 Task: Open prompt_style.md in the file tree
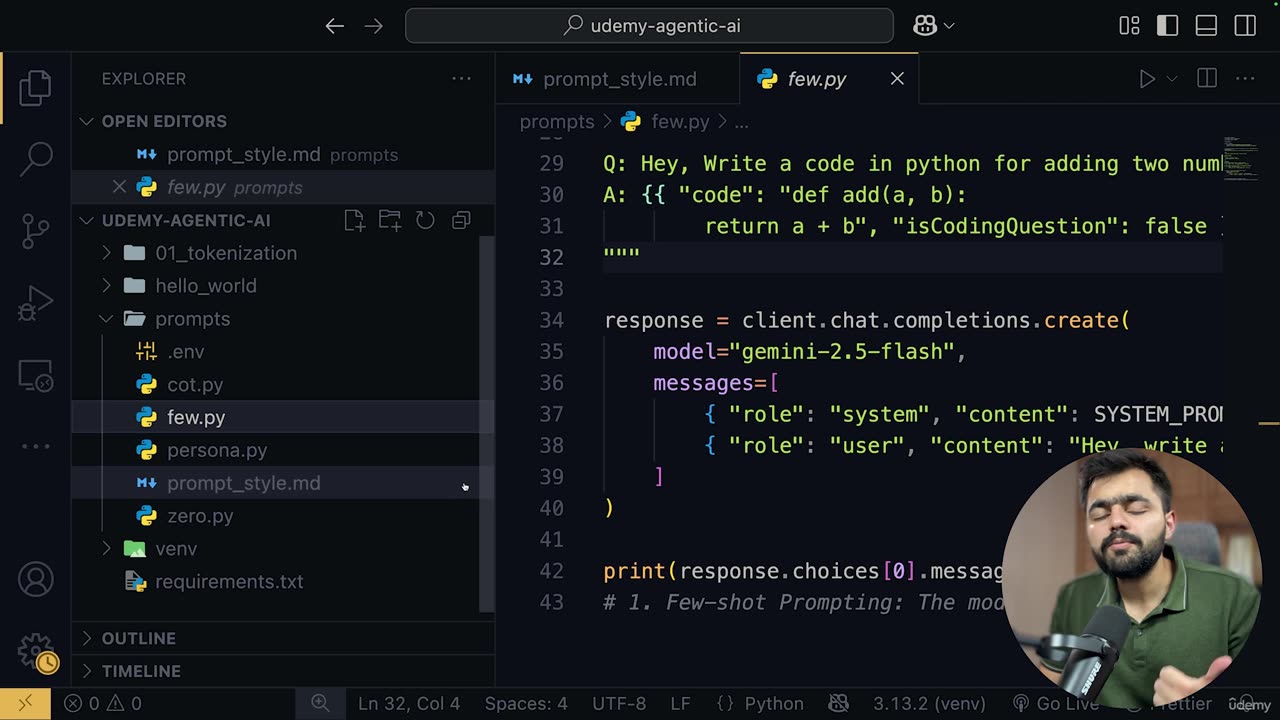[x=278, y=483]
